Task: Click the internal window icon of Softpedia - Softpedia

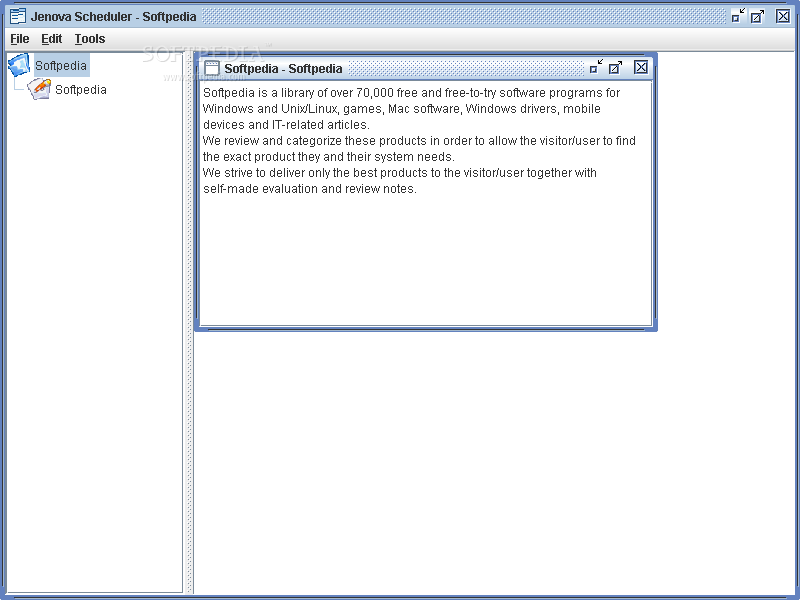Action: tap(212, 68)
